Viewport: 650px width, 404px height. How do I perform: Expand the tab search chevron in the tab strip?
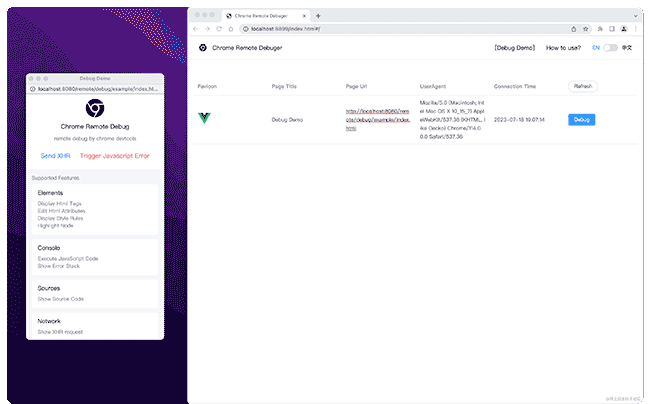(635, 16)
